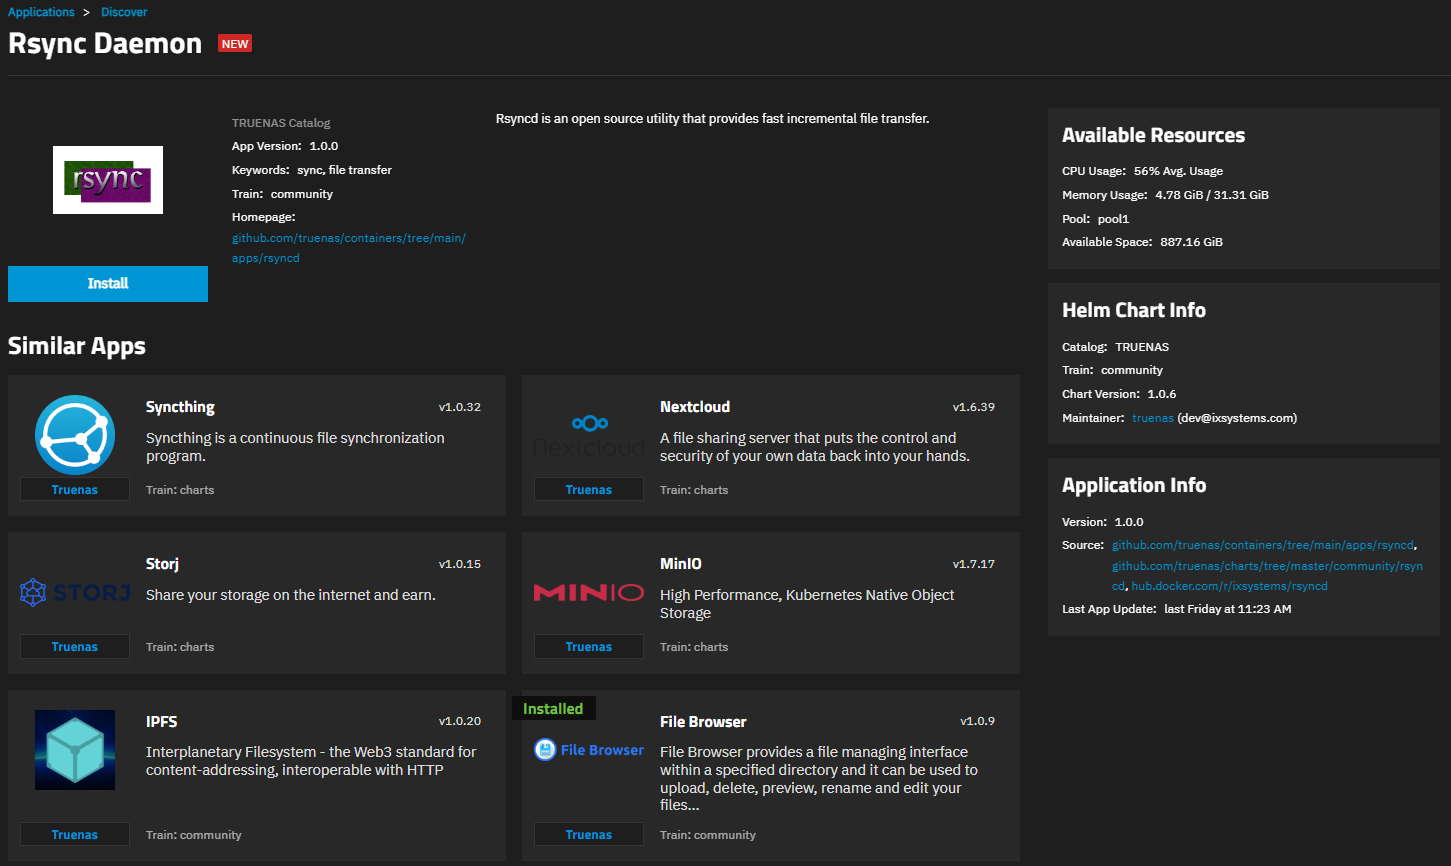This screenshot has width=1451, height=866.
Task: Click the Installed badge on File Browser
Action: coord(553,708)
